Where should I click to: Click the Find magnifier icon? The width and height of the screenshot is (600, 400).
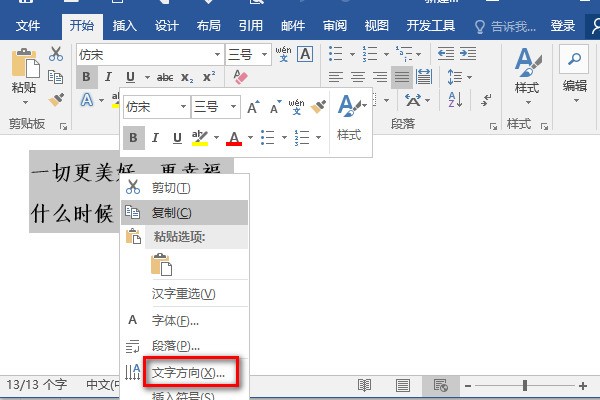pyautogui.click(x=574, y=59)
